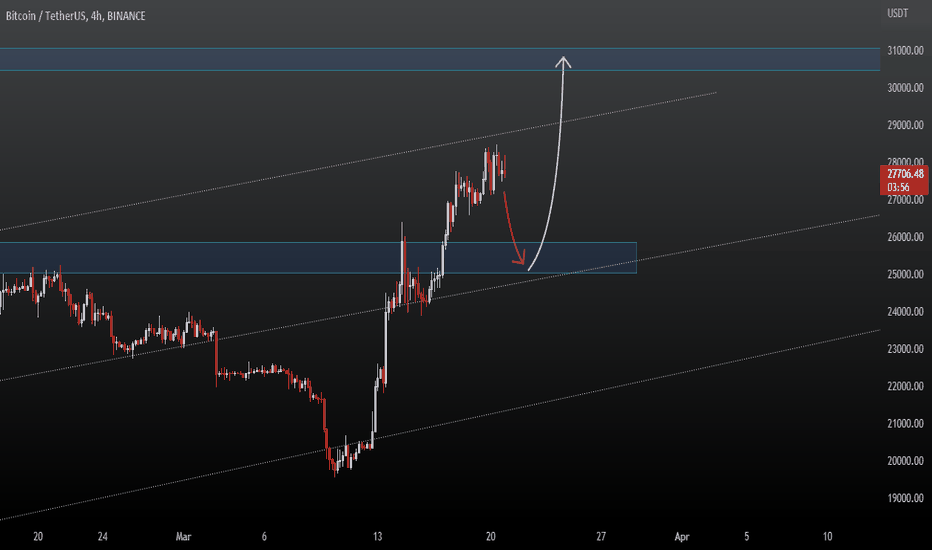Click the 6 date label on time axis
This screenshot has height=550, width=932.
[x=265, y=537]
